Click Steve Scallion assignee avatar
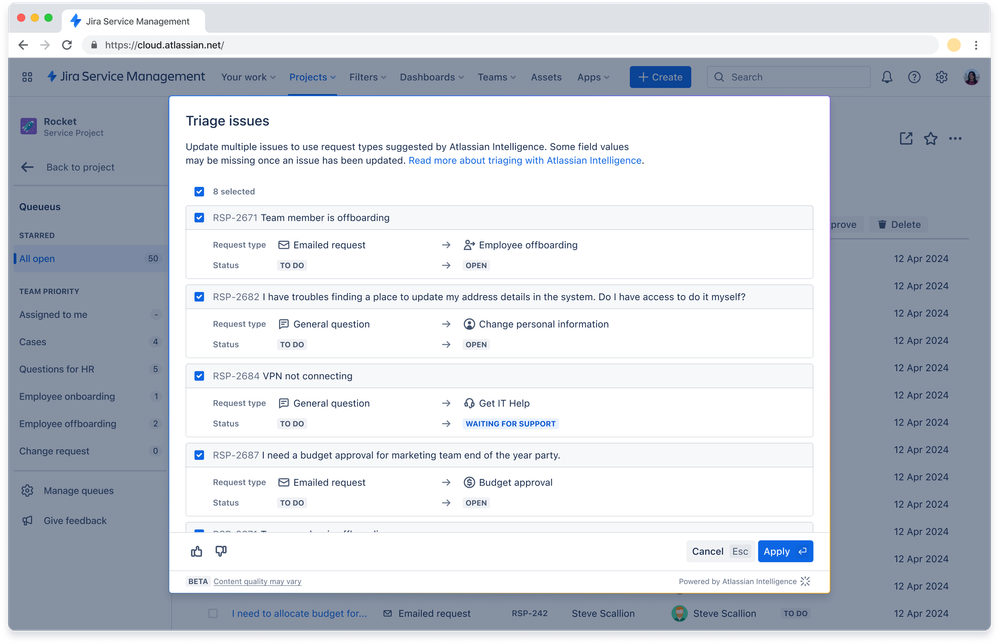Screen dimensions: 999x644 (680, 613)
